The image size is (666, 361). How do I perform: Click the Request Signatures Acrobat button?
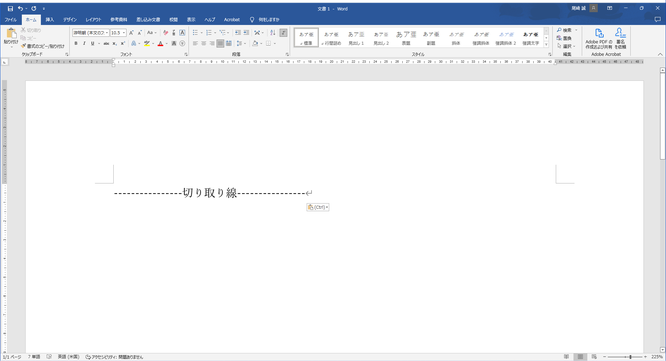(620, 39)
